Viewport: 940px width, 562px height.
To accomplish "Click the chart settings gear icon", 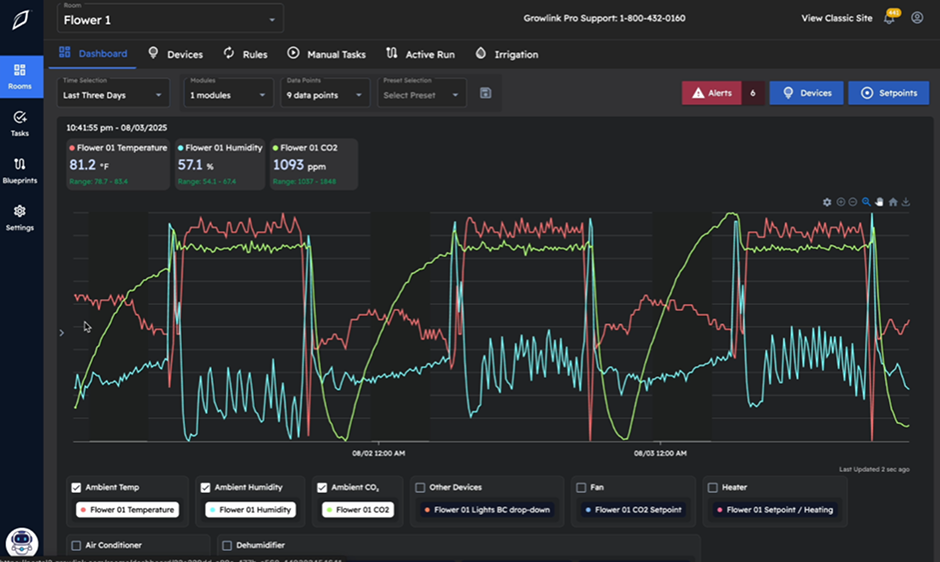I will (x=827, y=202).
